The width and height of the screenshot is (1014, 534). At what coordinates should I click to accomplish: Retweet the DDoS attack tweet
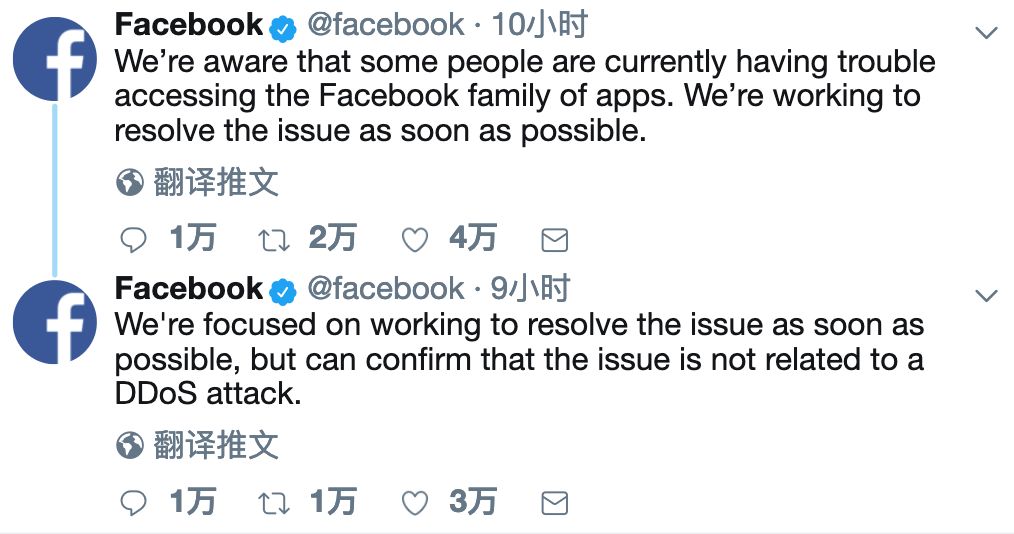[x=274, y=503]
